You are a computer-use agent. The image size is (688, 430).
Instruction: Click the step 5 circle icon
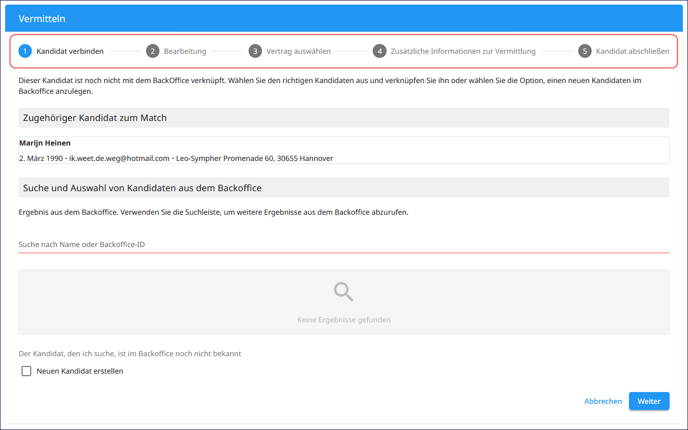584,51
